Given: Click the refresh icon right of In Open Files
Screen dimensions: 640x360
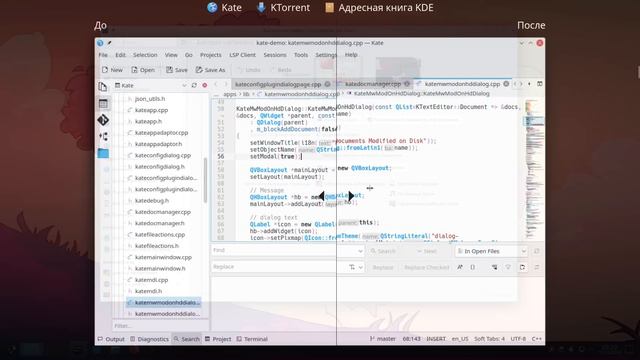Looking at the screenshot, I should pyautogui.click(x=537, y=251).
